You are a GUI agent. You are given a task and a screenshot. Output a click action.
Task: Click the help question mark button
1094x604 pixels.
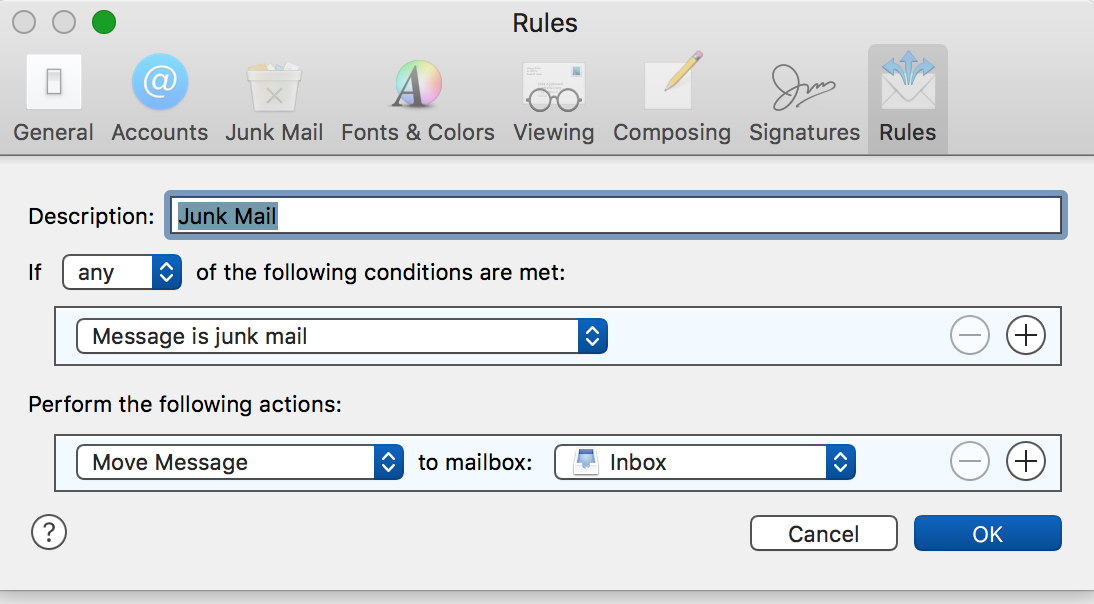49,533
